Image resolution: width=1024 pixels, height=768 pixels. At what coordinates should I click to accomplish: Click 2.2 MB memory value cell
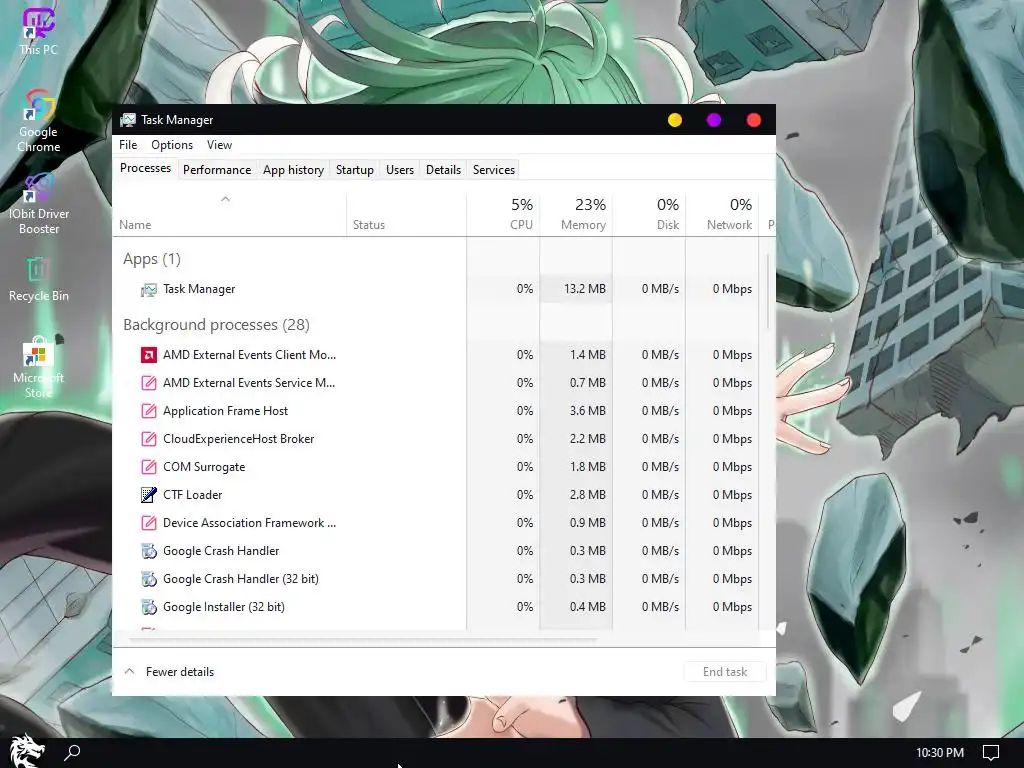coord(576,439)
